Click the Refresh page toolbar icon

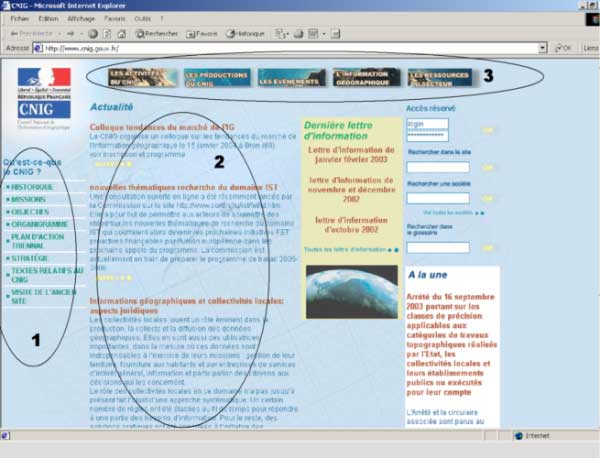[x=108, y=34]
